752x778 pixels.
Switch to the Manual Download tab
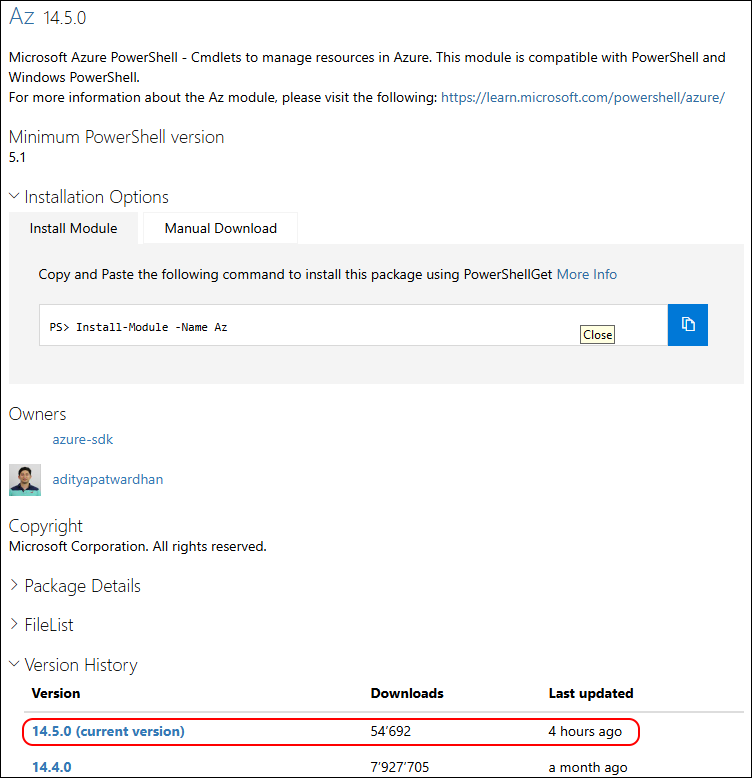[x=220, y=228]
